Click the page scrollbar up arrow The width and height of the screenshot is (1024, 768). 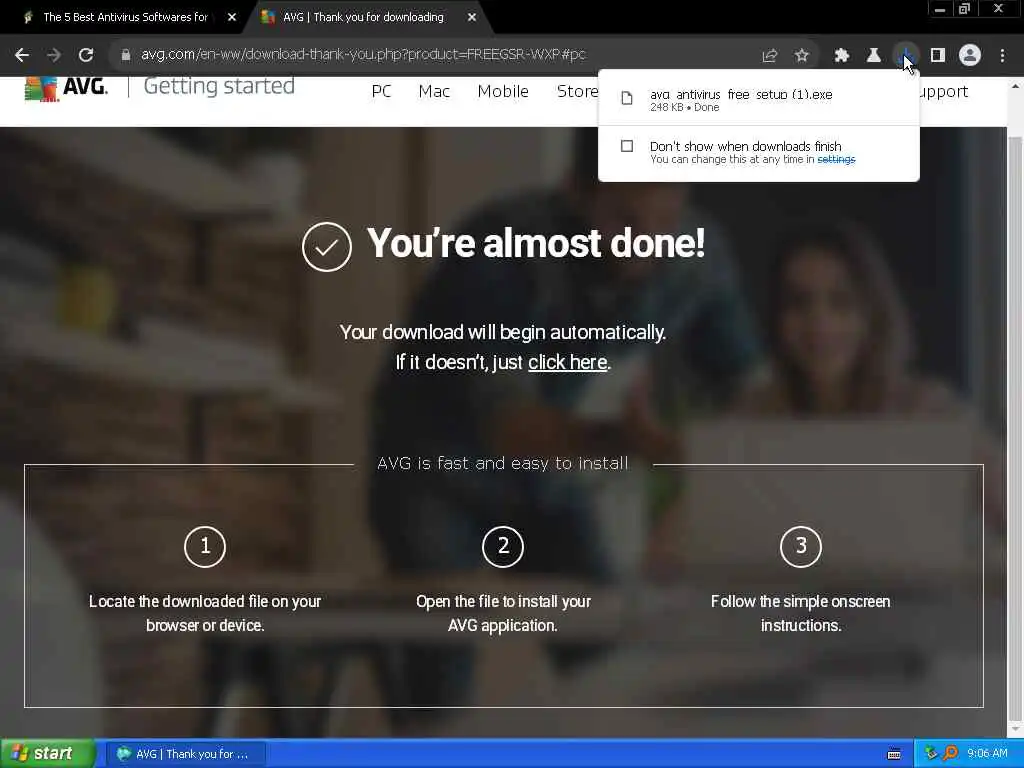click(1016, 86)
